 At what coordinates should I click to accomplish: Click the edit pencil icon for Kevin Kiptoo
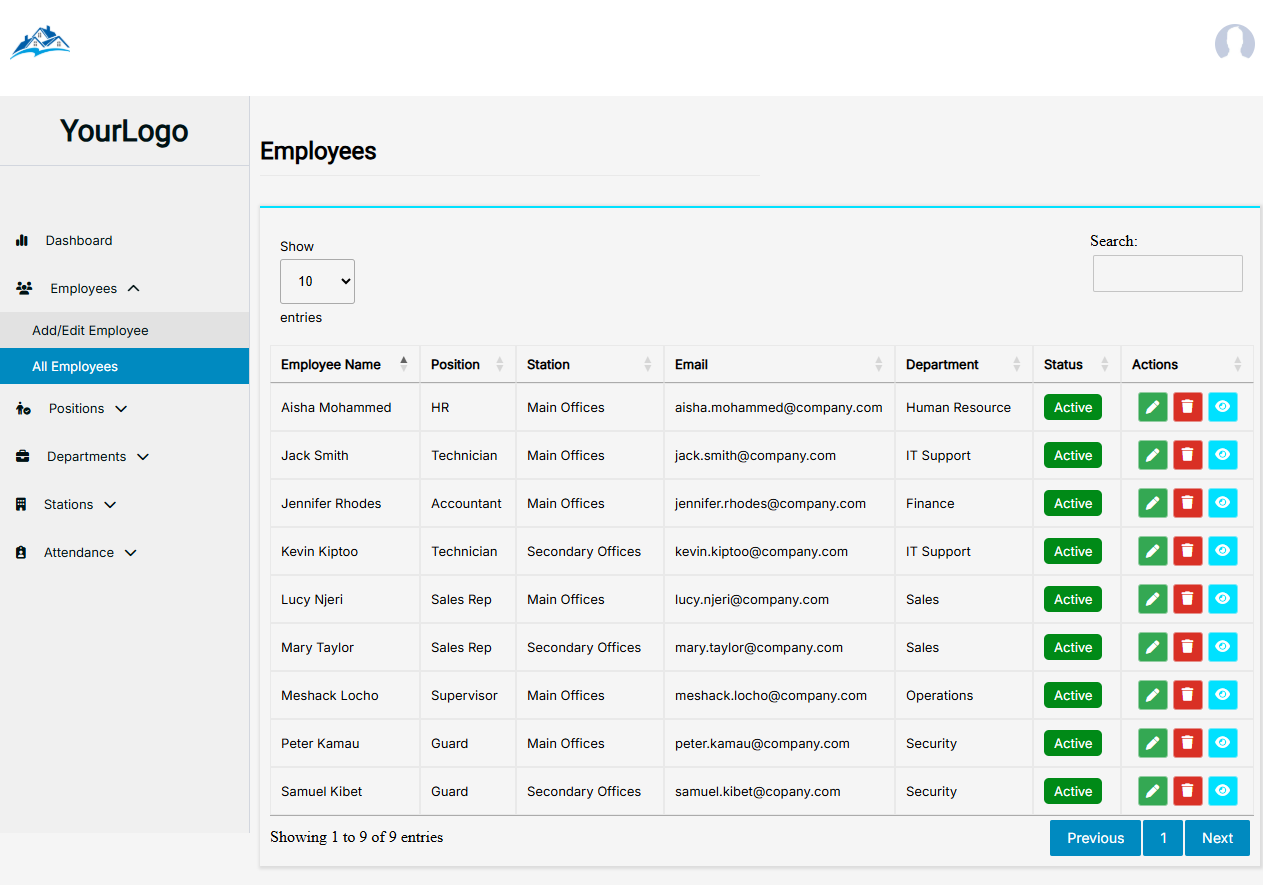point(1152,551)
